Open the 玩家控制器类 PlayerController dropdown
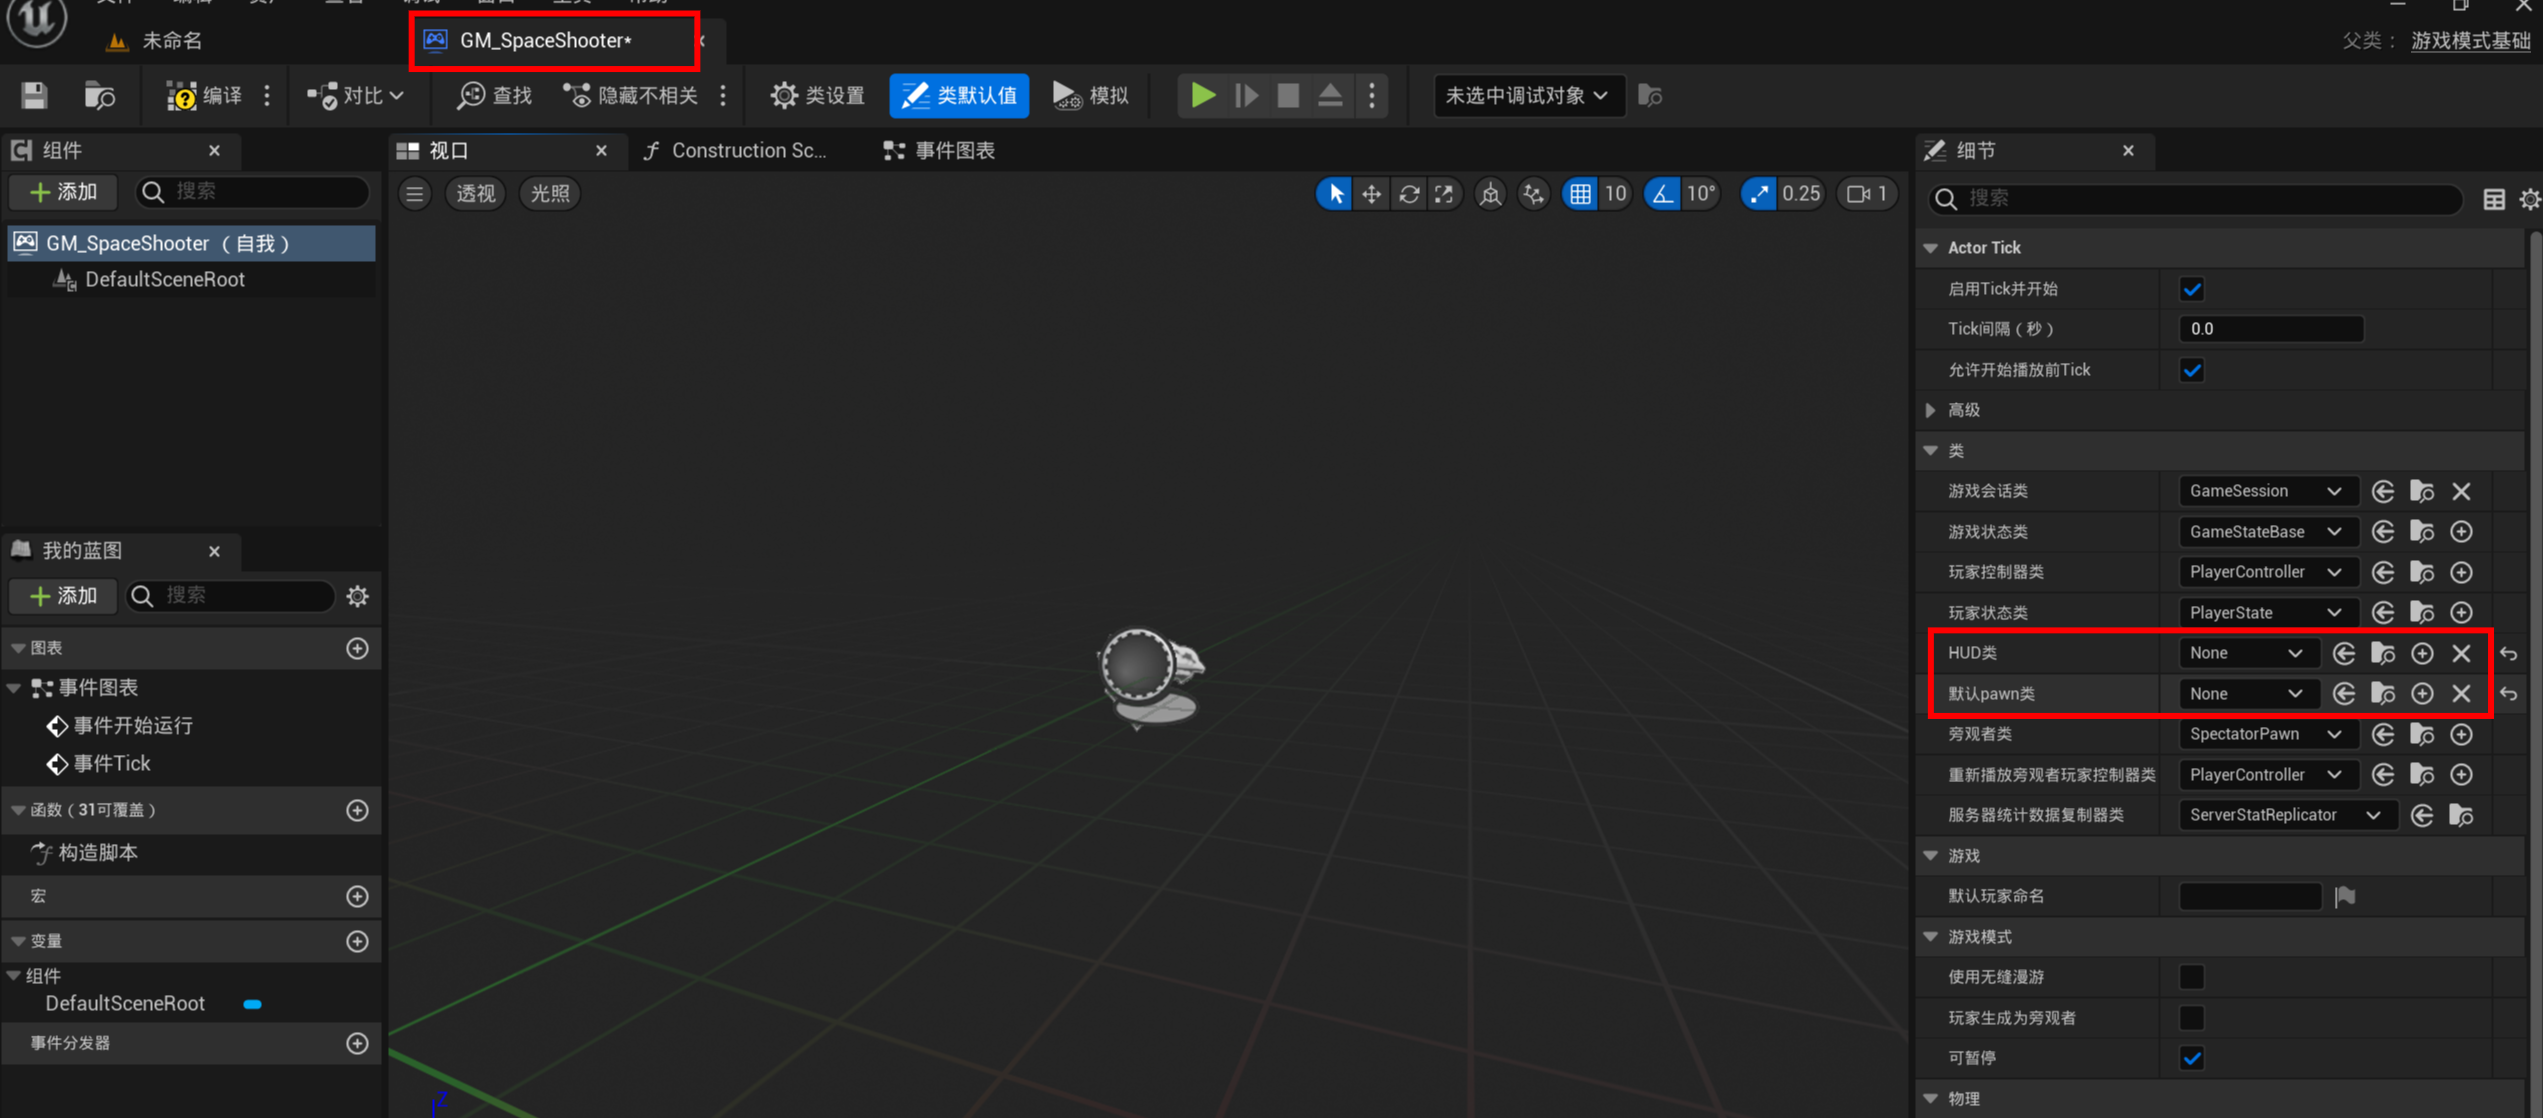Image resolution: width=2543 pixels, height=1118 pixels. (2267, 572)
